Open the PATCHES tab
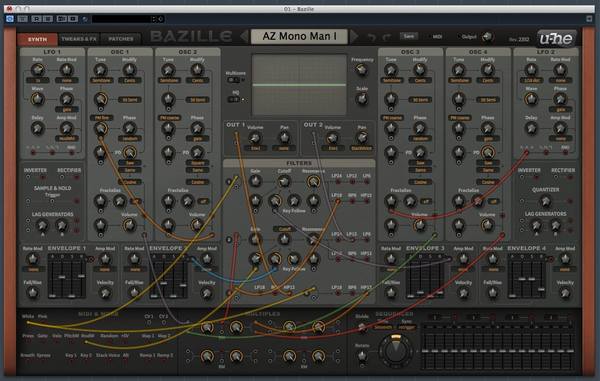Screen dimensions: 600x381 point(121,39)
